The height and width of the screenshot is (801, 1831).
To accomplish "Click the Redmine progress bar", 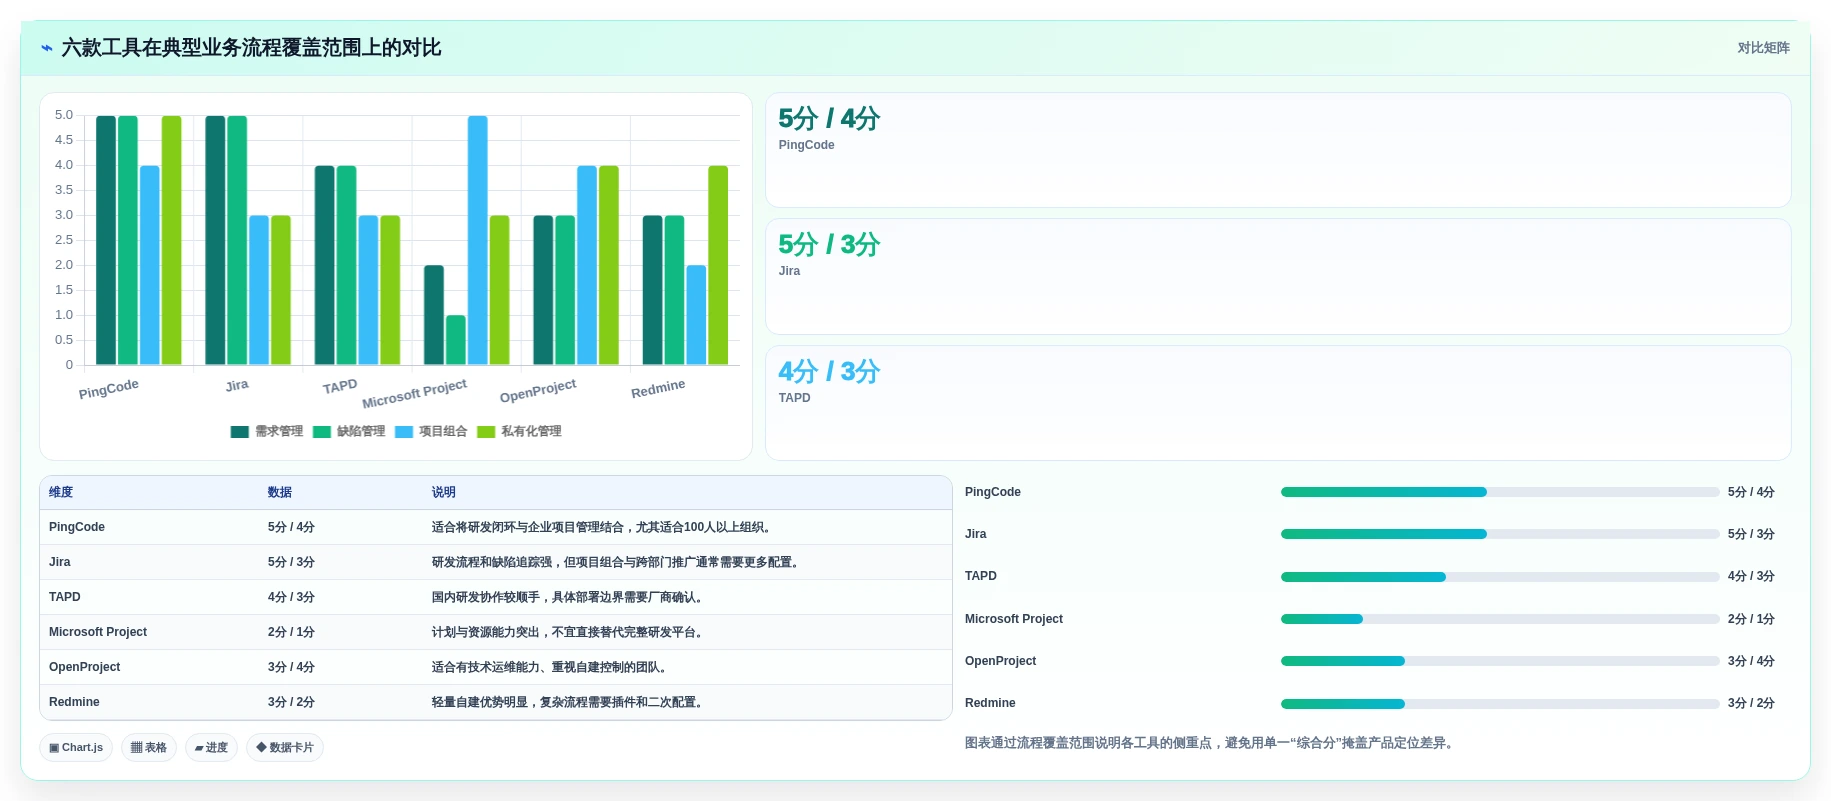I will point(1500,704).
